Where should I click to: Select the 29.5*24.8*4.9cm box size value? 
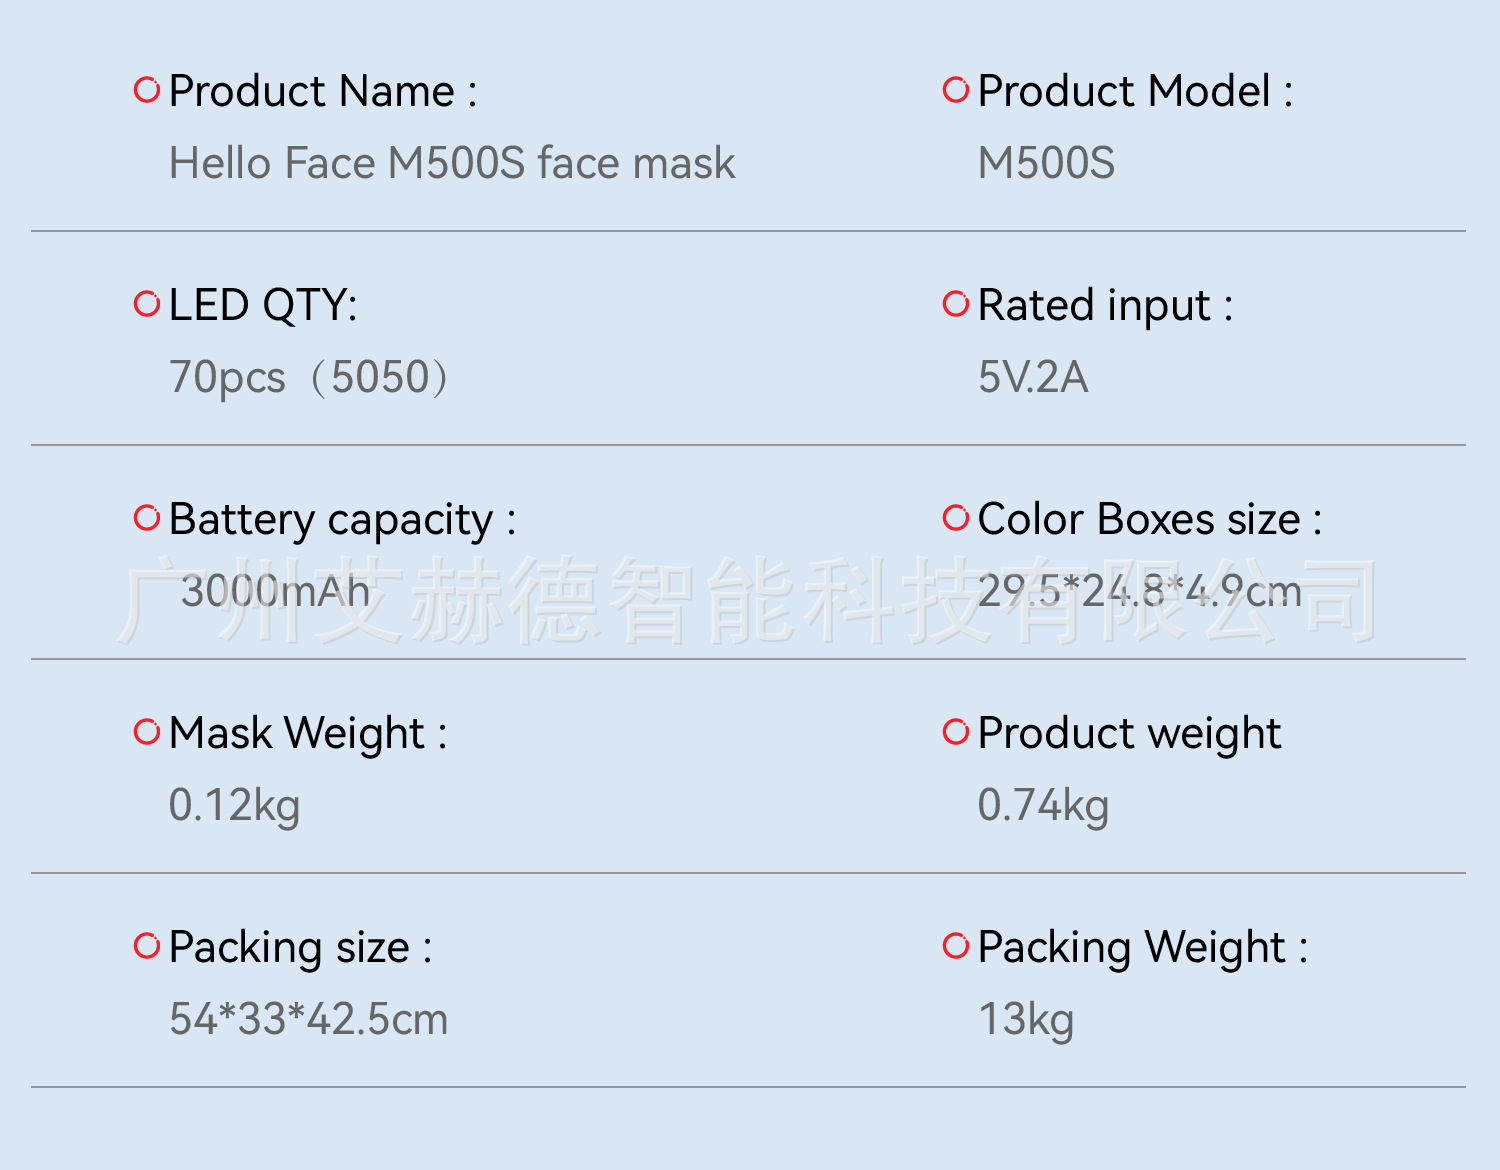tap(1140, 591)
